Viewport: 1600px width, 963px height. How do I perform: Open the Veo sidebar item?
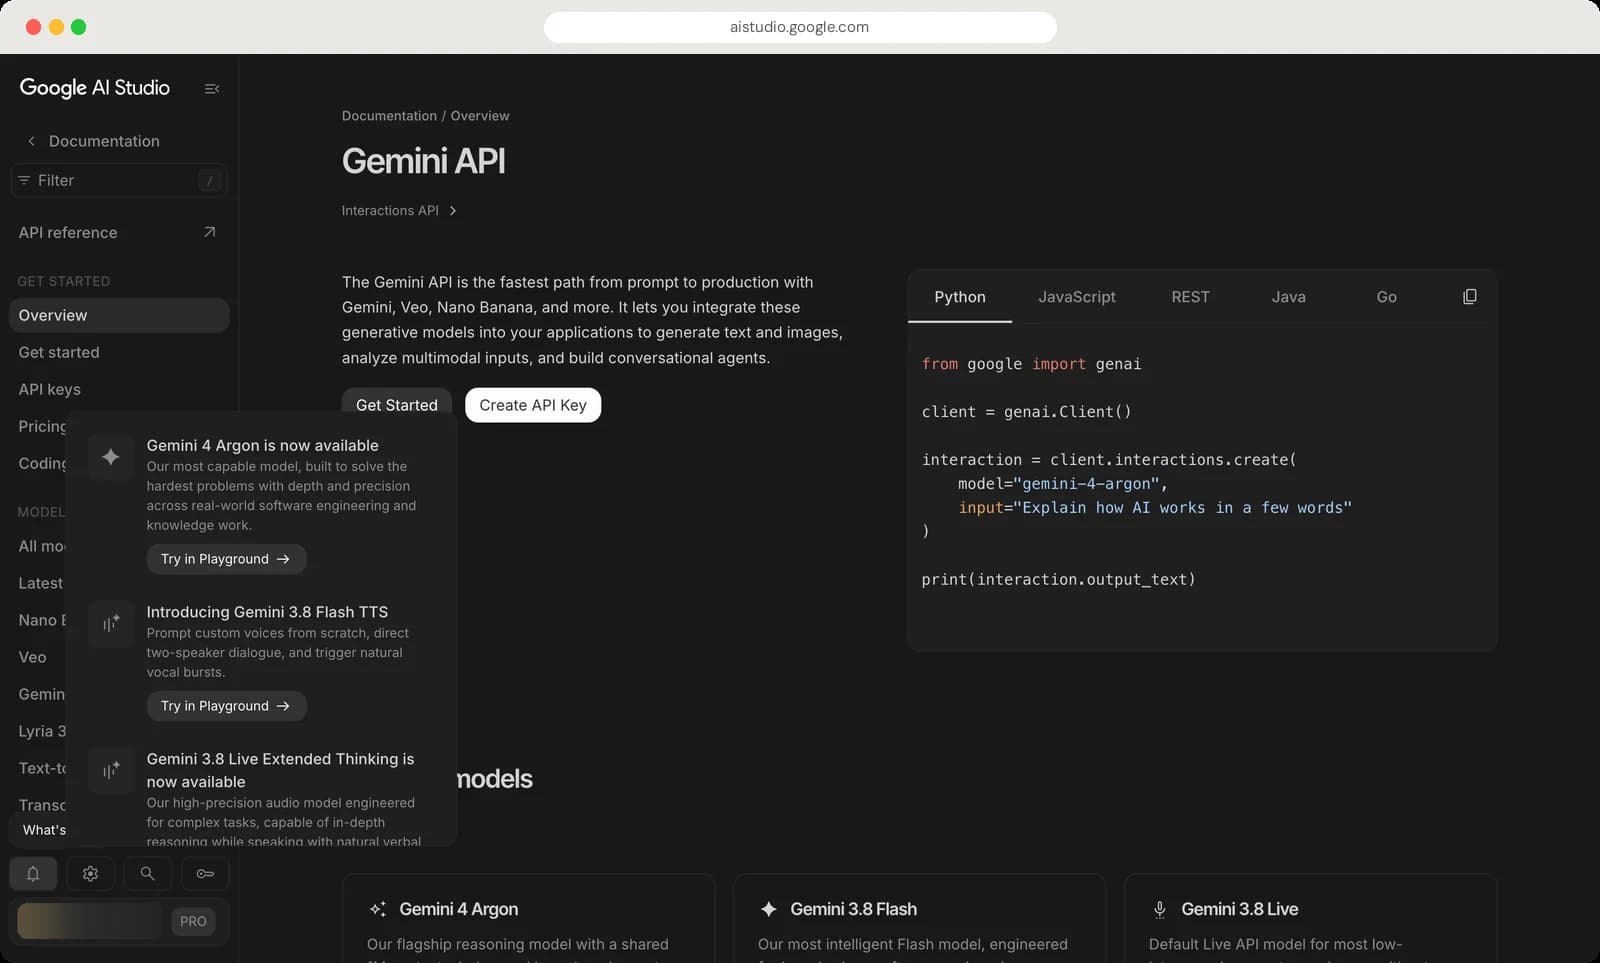tap(33, 657)
